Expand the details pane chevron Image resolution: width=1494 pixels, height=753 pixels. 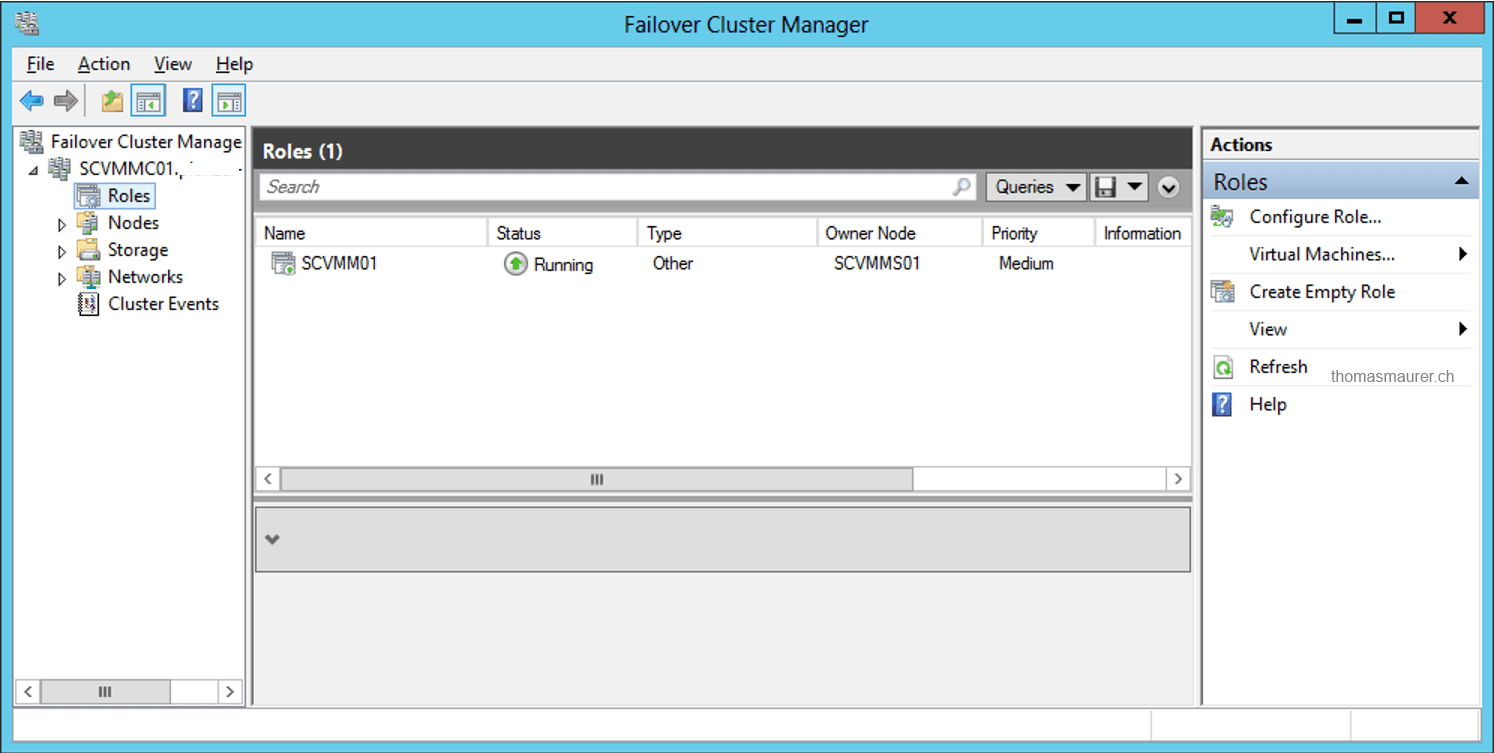coord(272,539)
